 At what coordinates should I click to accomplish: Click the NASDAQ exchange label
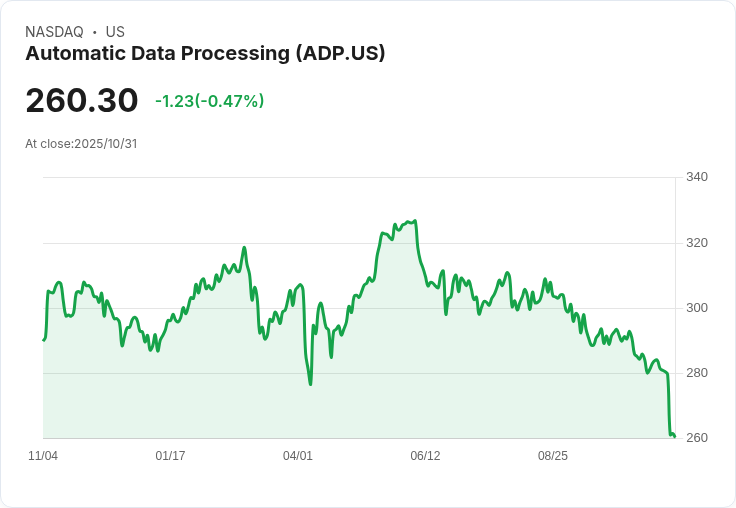coord(54,32)
